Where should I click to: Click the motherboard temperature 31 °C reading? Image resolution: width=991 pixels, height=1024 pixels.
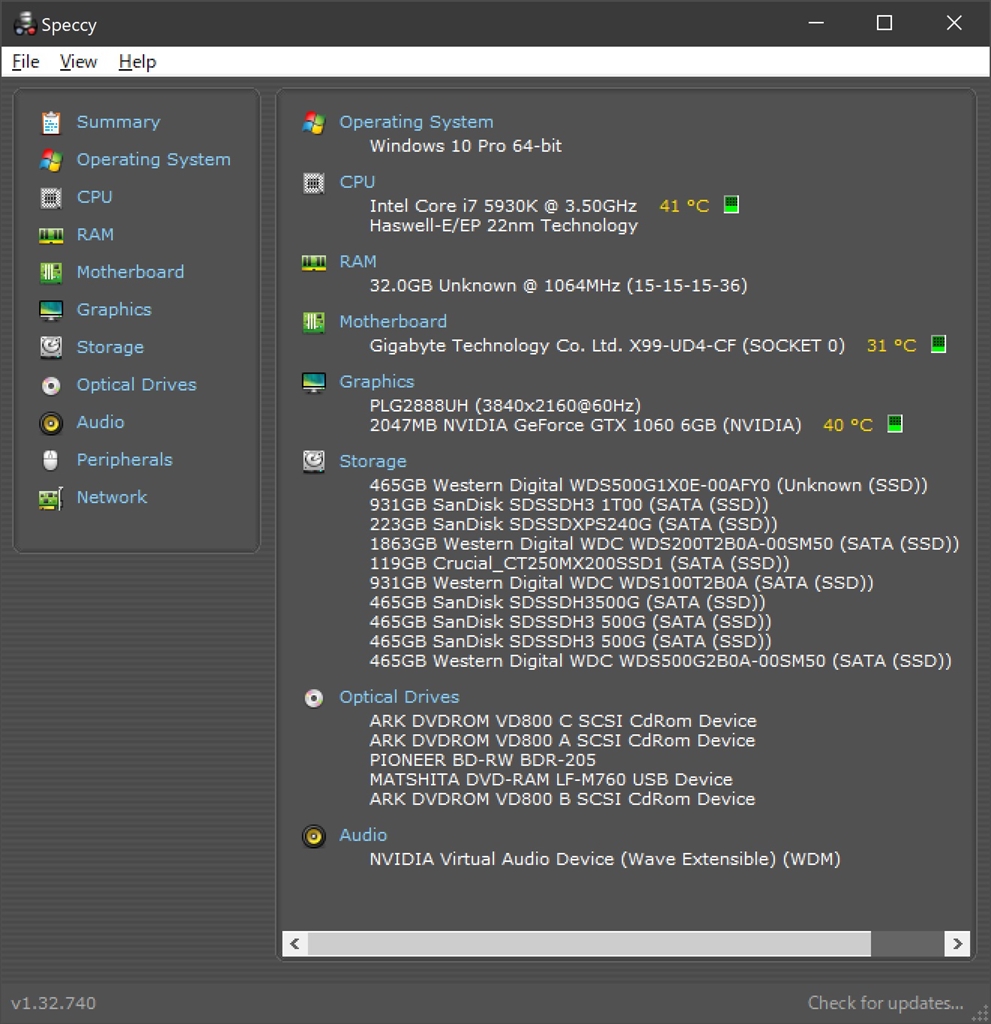click(891, 345)
